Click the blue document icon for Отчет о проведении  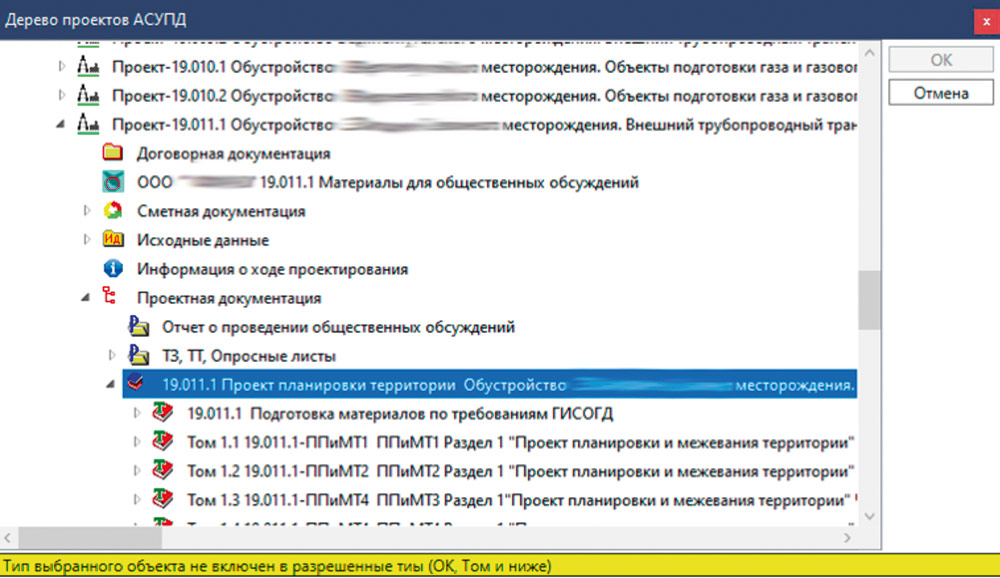coord(139,326)
